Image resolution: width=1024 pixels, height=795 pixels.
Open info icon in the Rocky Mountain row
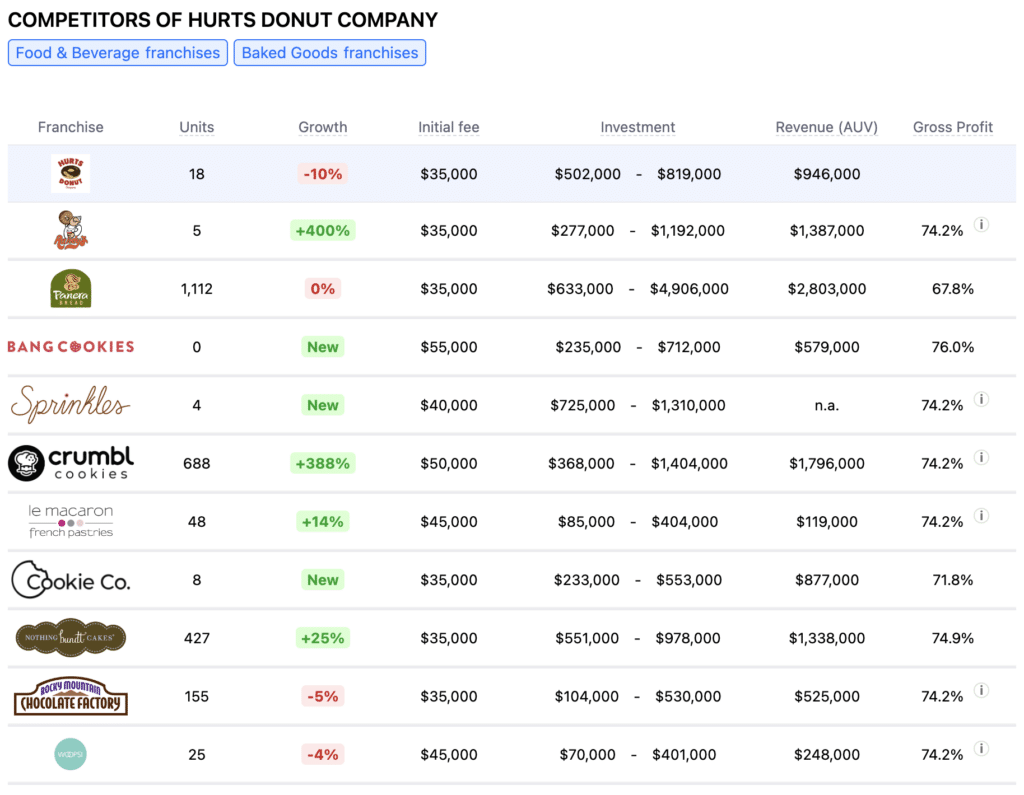(x=981, y=690)
